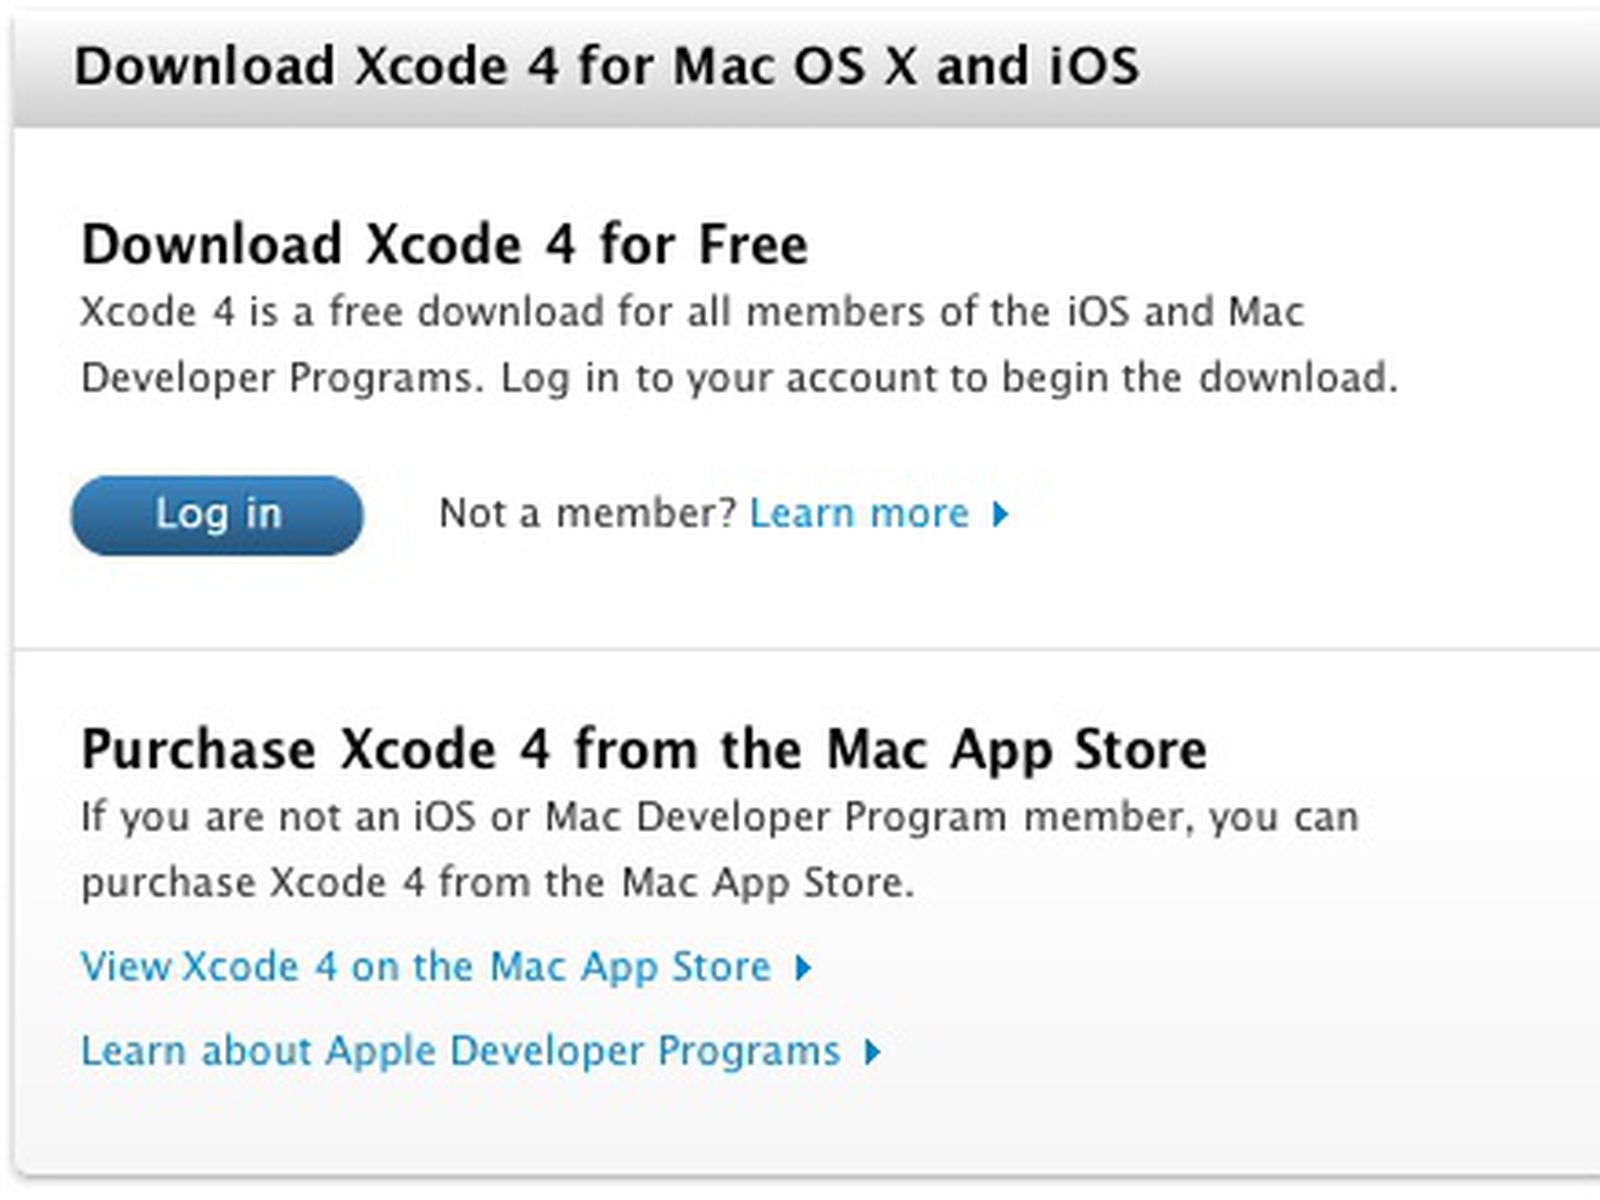Click the Download Xcode 4 for Free heading
The image size is (1600, 1200).
click(444, 245)
